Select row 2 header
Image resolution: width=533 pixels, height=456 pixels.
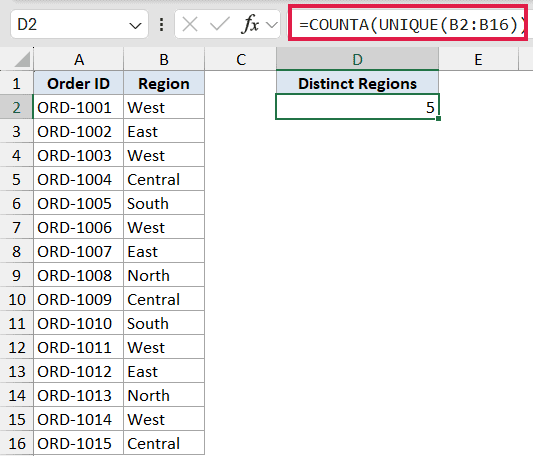point(17,107)
